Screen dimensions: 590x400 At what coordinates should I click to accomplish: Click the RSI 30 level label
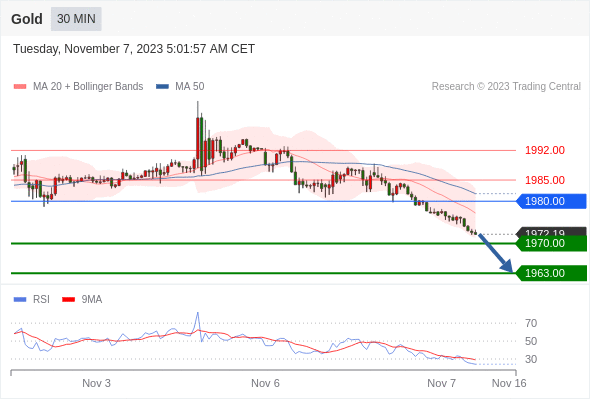click(x=531, y=359)
